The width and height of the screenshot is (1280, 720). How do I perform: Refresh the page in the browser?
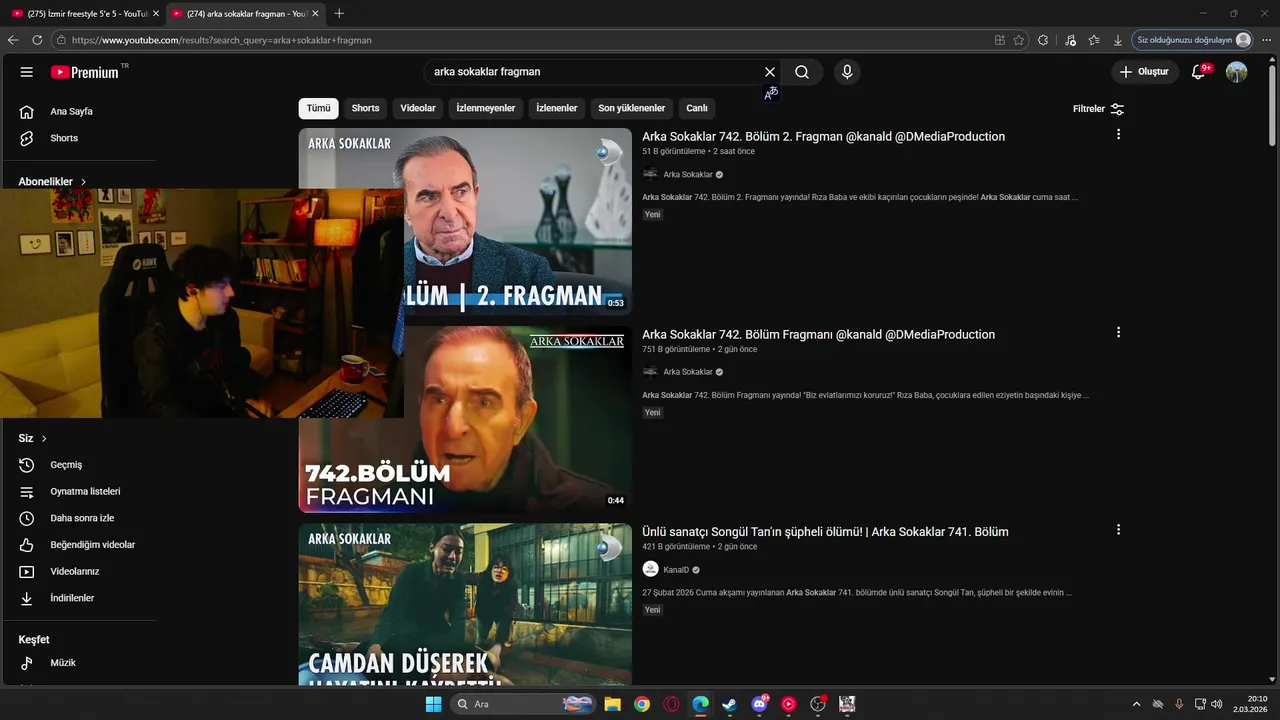(x=37, y=40)
